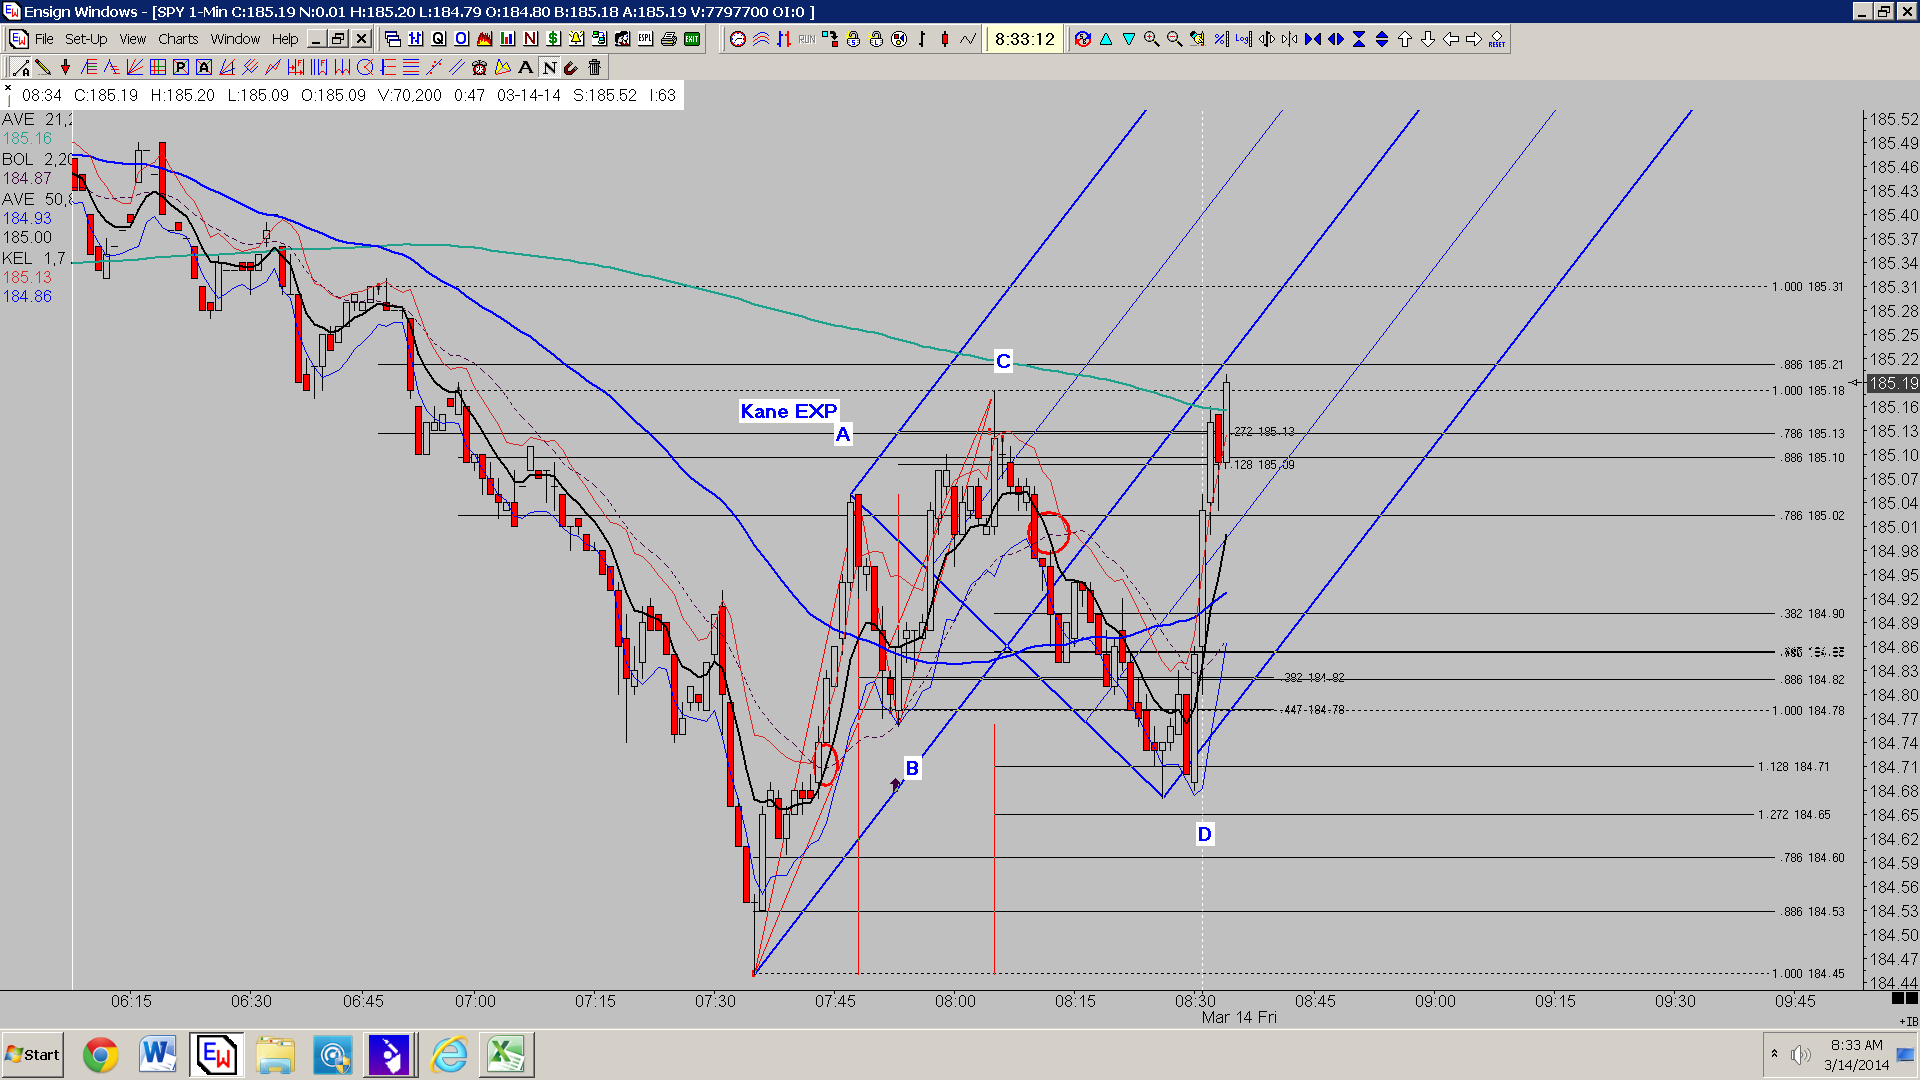Screen dimensions: 1920x1080
Task: Open the bell alerts icon
Action: pos(576,39)
